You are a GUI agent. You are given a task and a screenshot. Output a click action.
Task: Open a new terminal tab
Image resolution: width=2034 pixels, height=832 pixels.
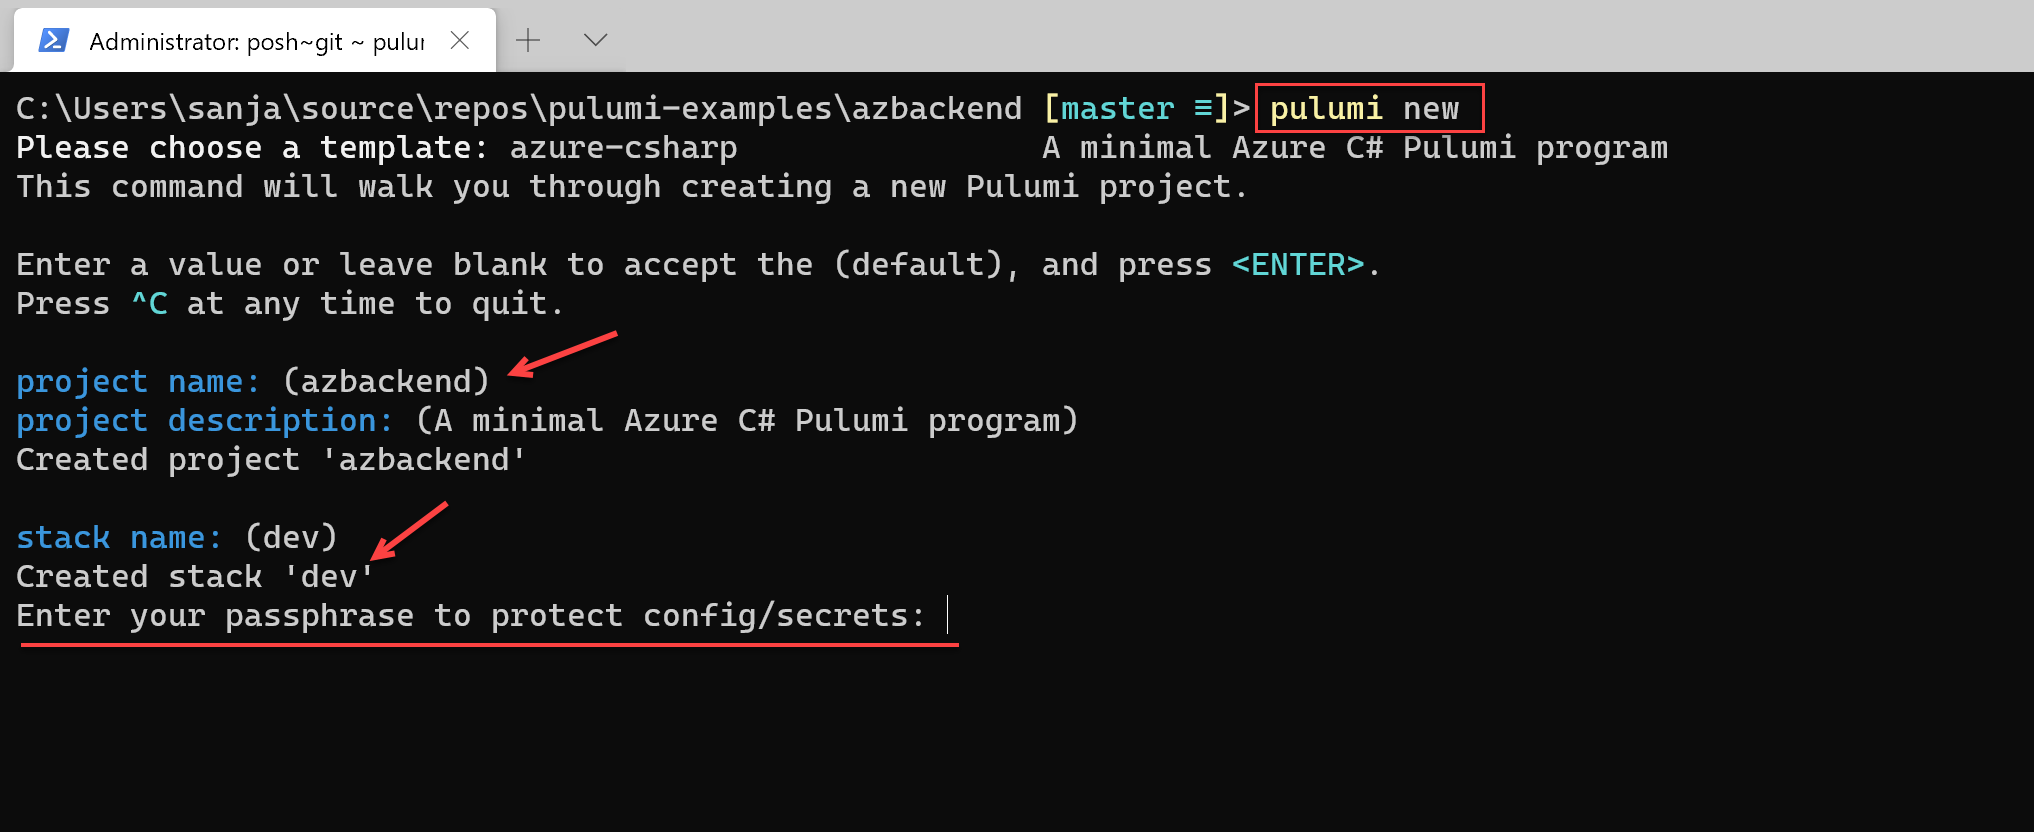coord(528,40)
